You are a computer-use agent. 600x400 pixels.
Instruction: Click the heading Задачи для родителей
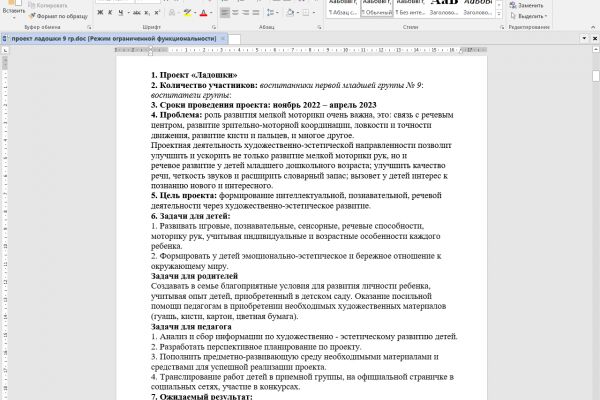[x=194, y=276]
